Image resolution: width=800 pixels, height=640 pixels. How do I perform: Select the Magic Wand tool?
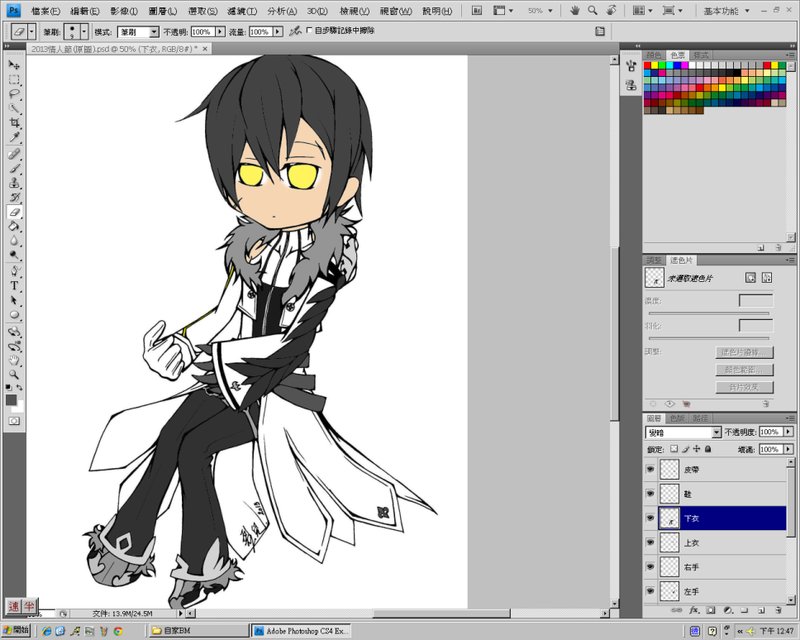coord(14,109)
